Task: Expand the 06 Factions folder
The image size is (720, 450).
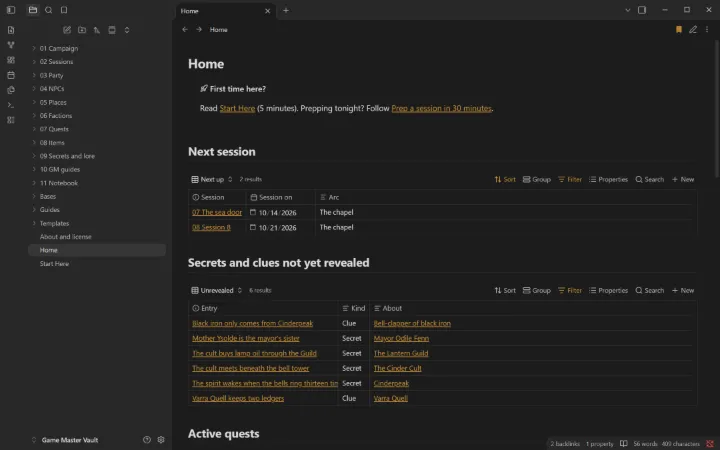Action: 56,116
